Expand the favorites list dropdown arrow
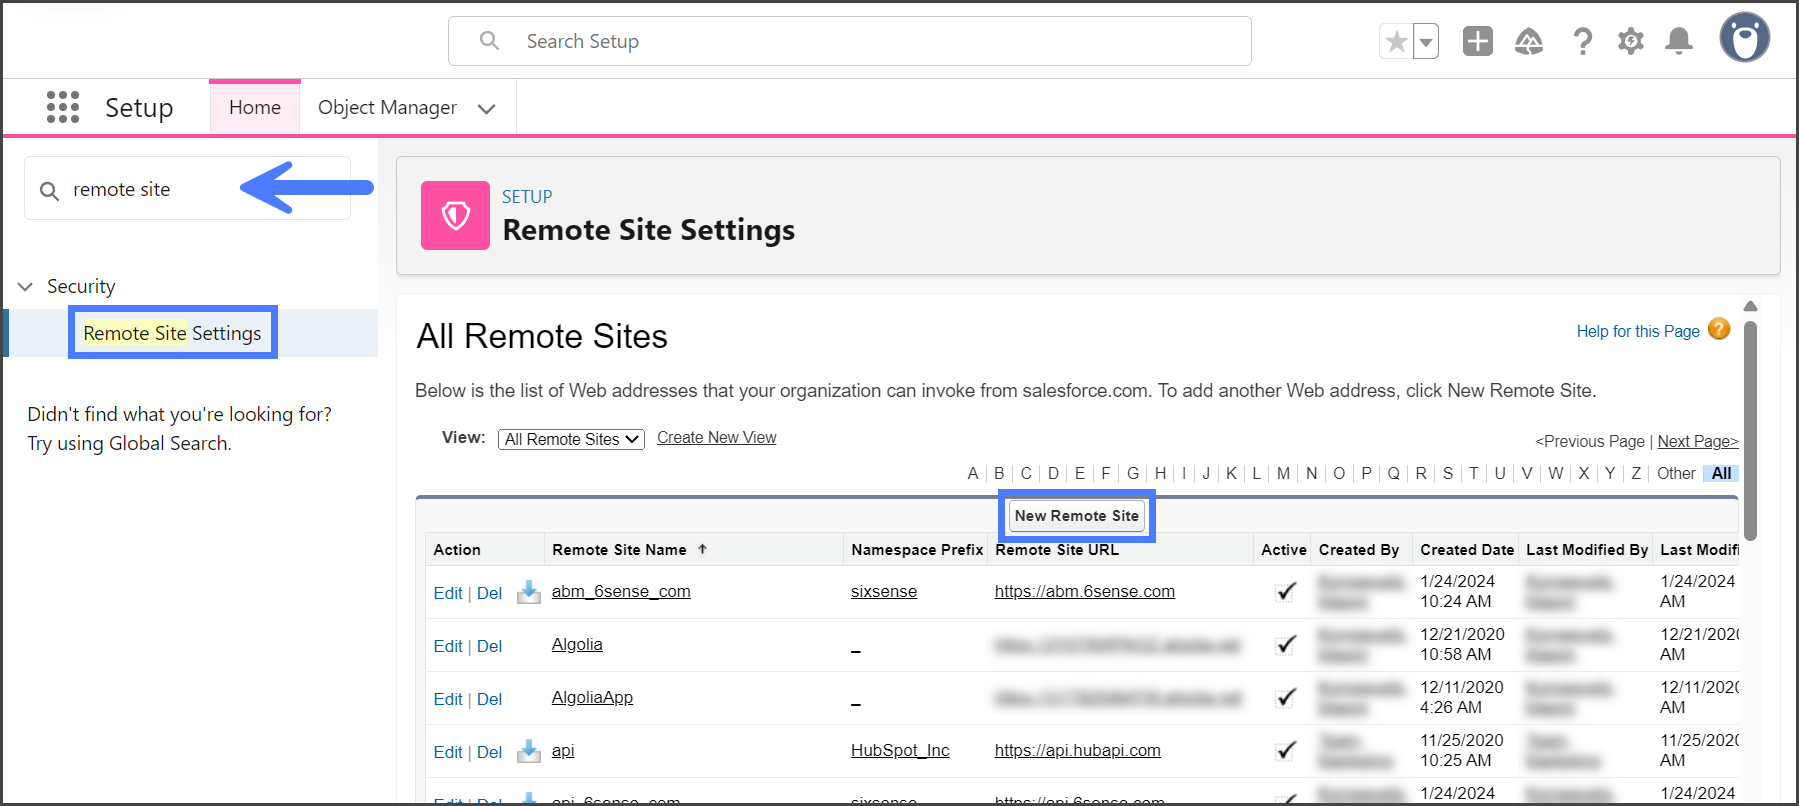Screen dimensions: 1799x806 click(x=1426, y=42)
